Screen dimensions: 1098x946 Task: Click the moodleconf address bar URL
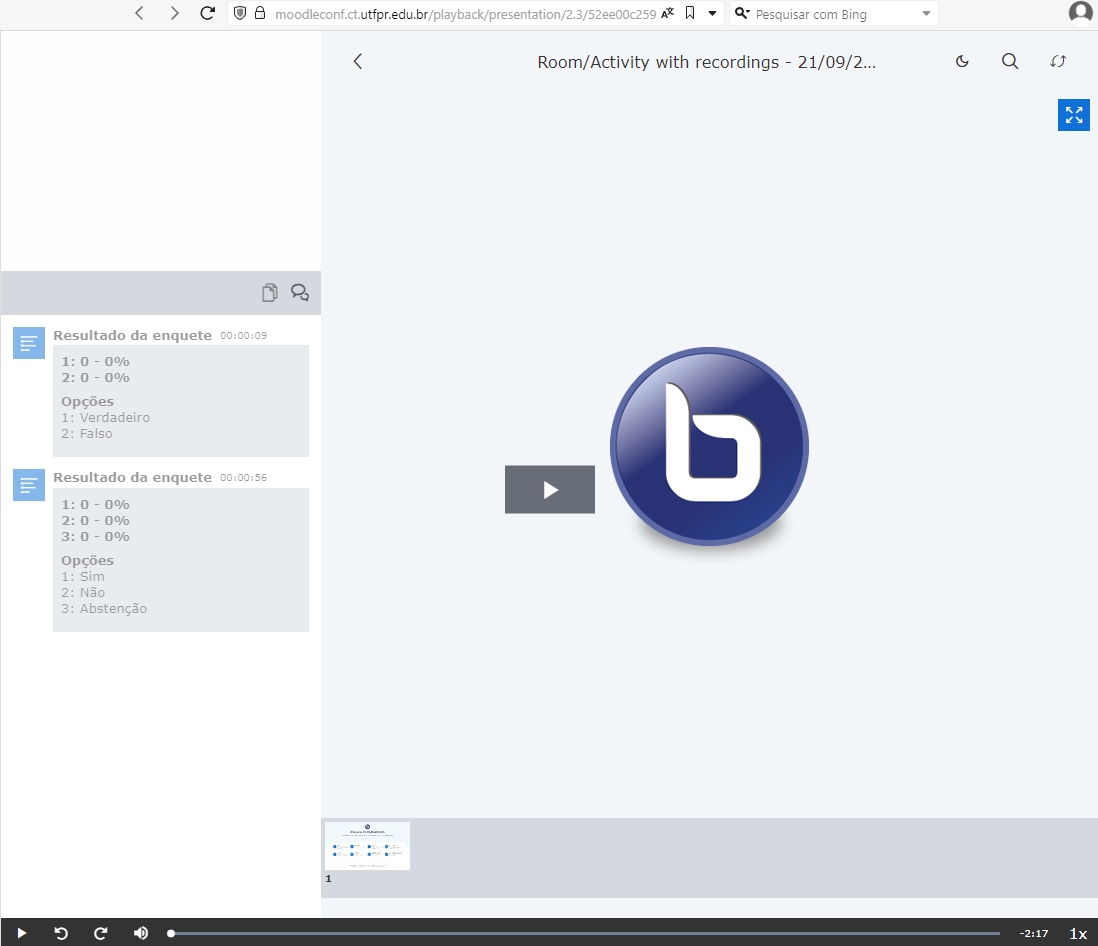point(465,14)
